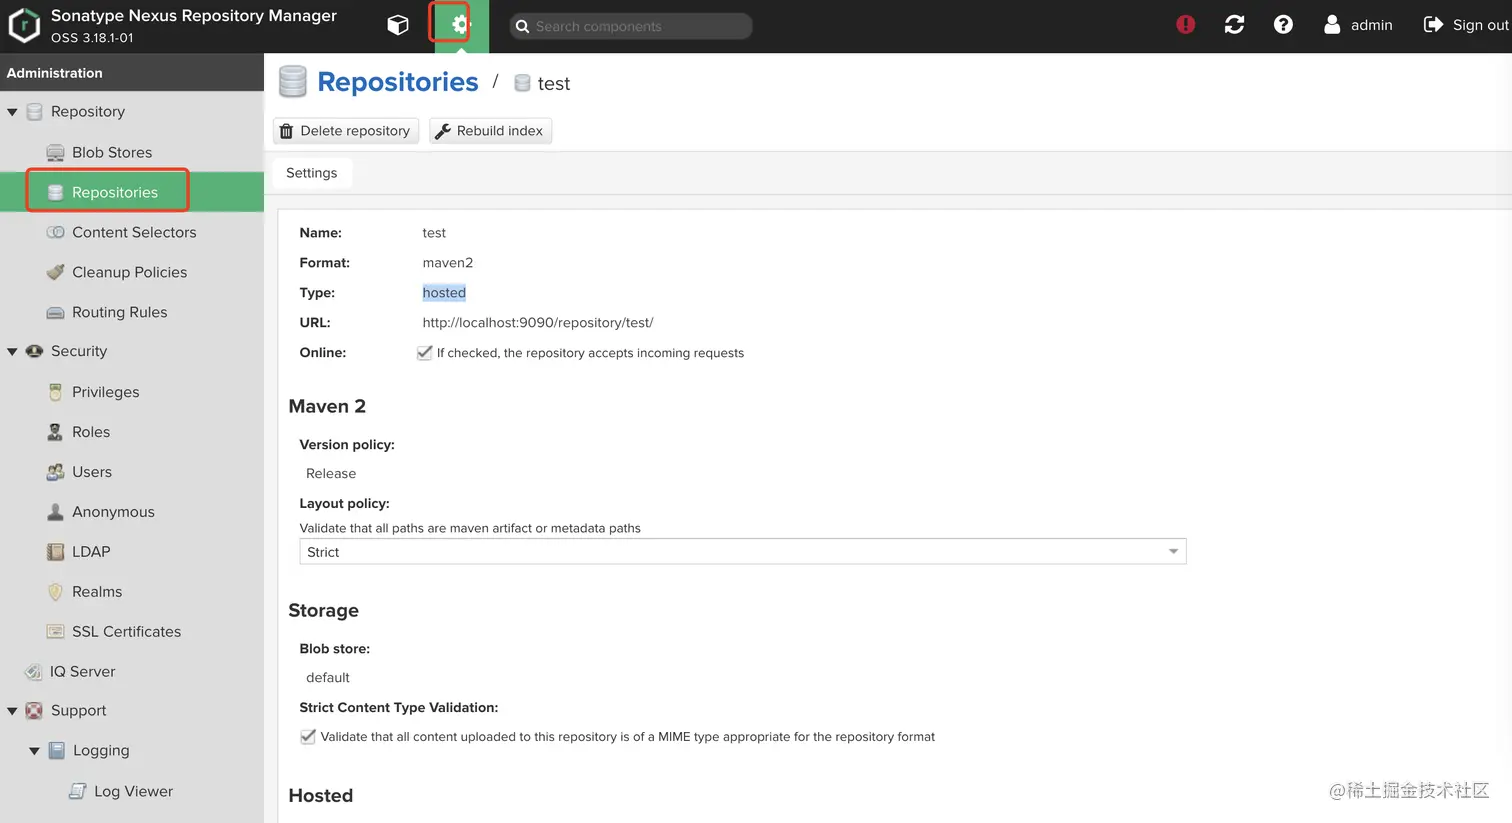1512x823 pixels.
Task: Click Delete repository button
Action: [346, 131]
